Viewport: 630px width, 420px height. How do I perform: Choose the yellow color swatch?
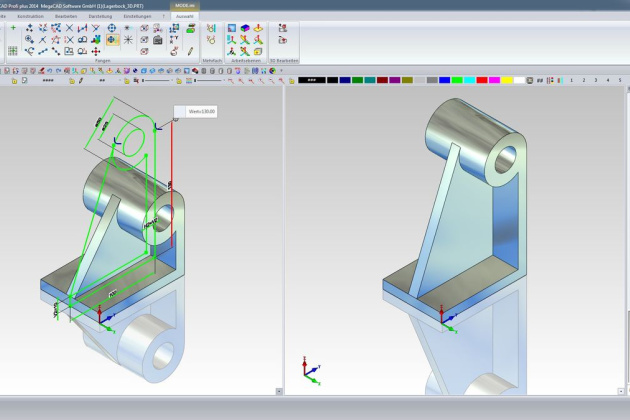click(x=507, y=80)
